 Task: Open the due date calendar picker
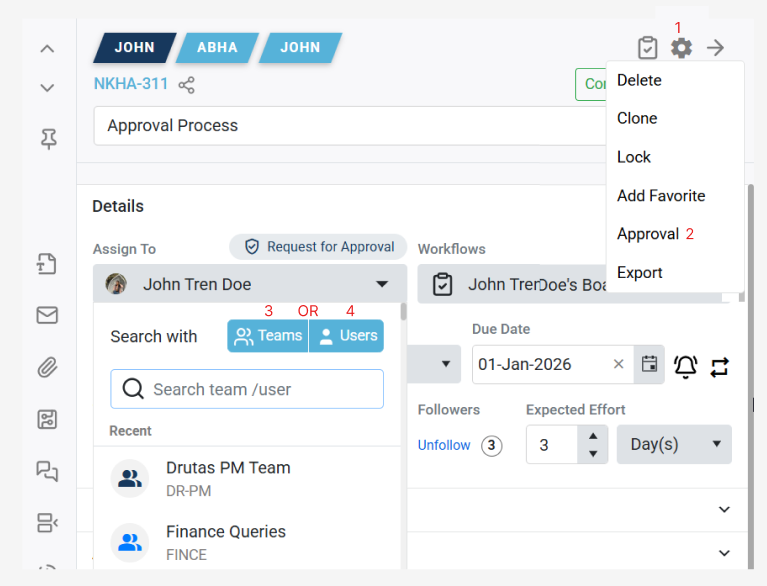point(650,364)
